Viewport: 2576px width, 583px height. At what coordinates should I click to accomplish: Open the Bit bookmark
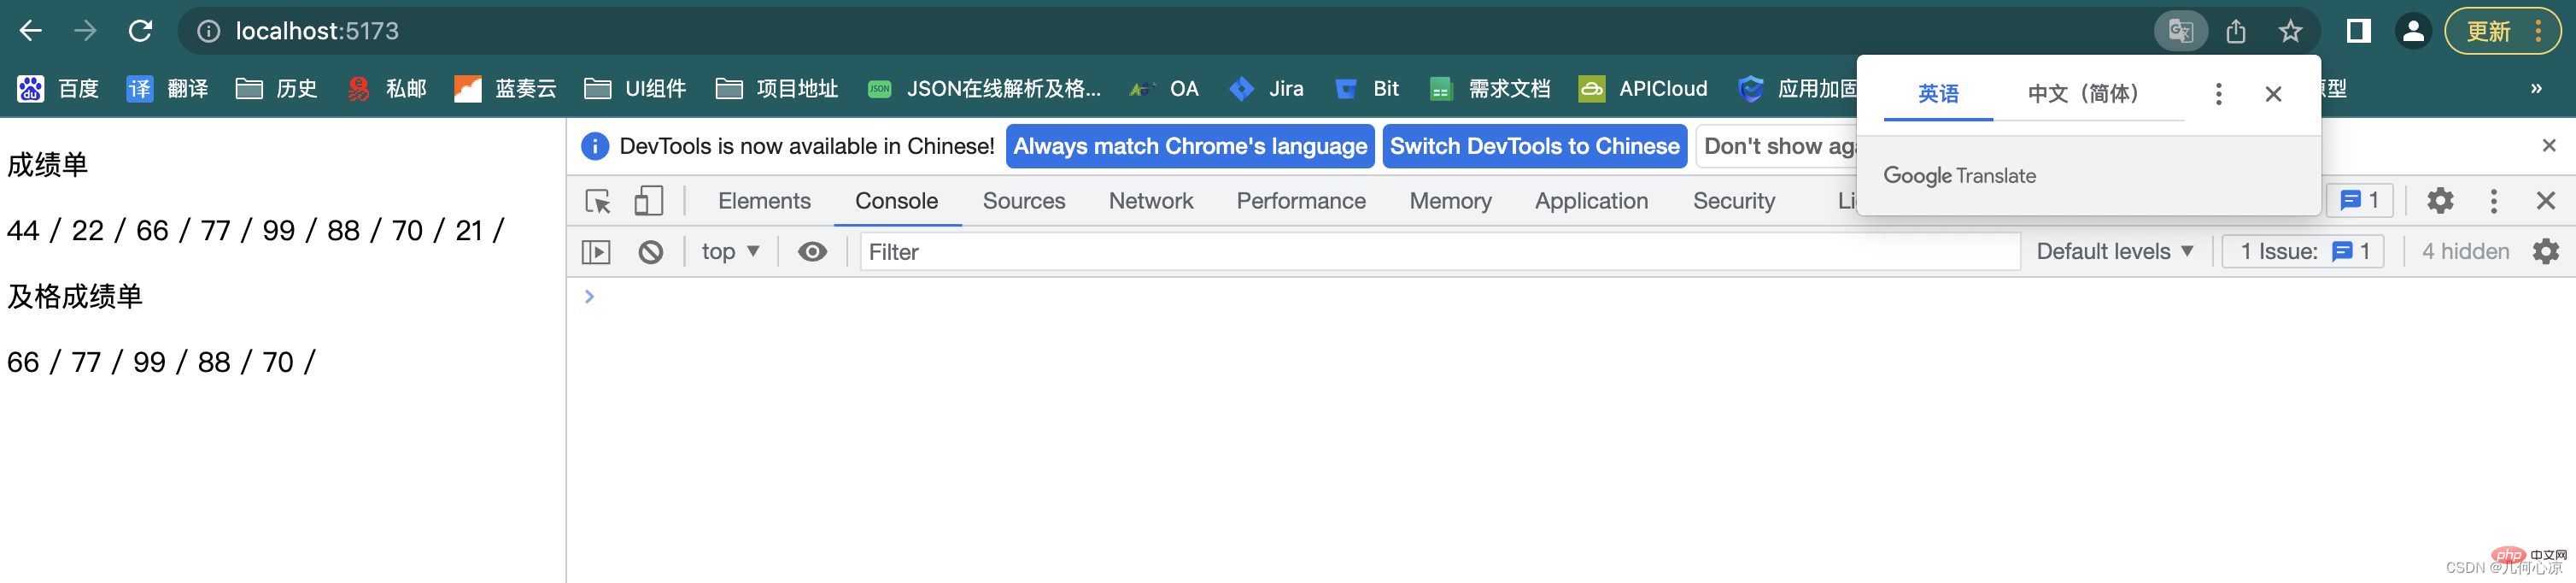1366,89
